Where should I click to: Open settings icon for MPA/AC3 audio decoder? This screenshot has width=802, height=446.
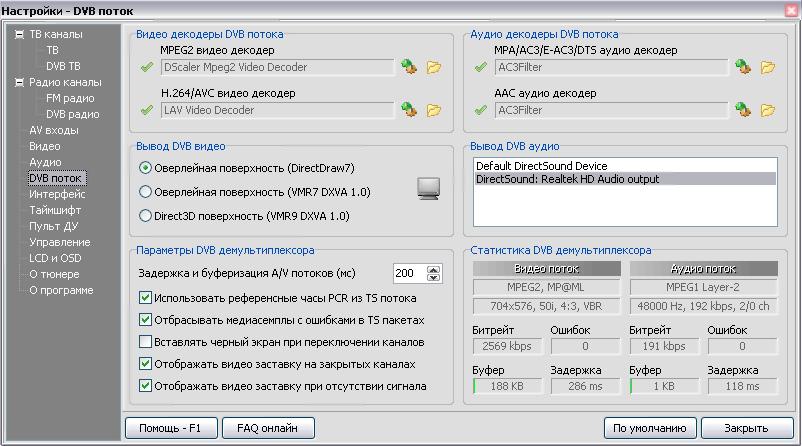pos(742,68)
